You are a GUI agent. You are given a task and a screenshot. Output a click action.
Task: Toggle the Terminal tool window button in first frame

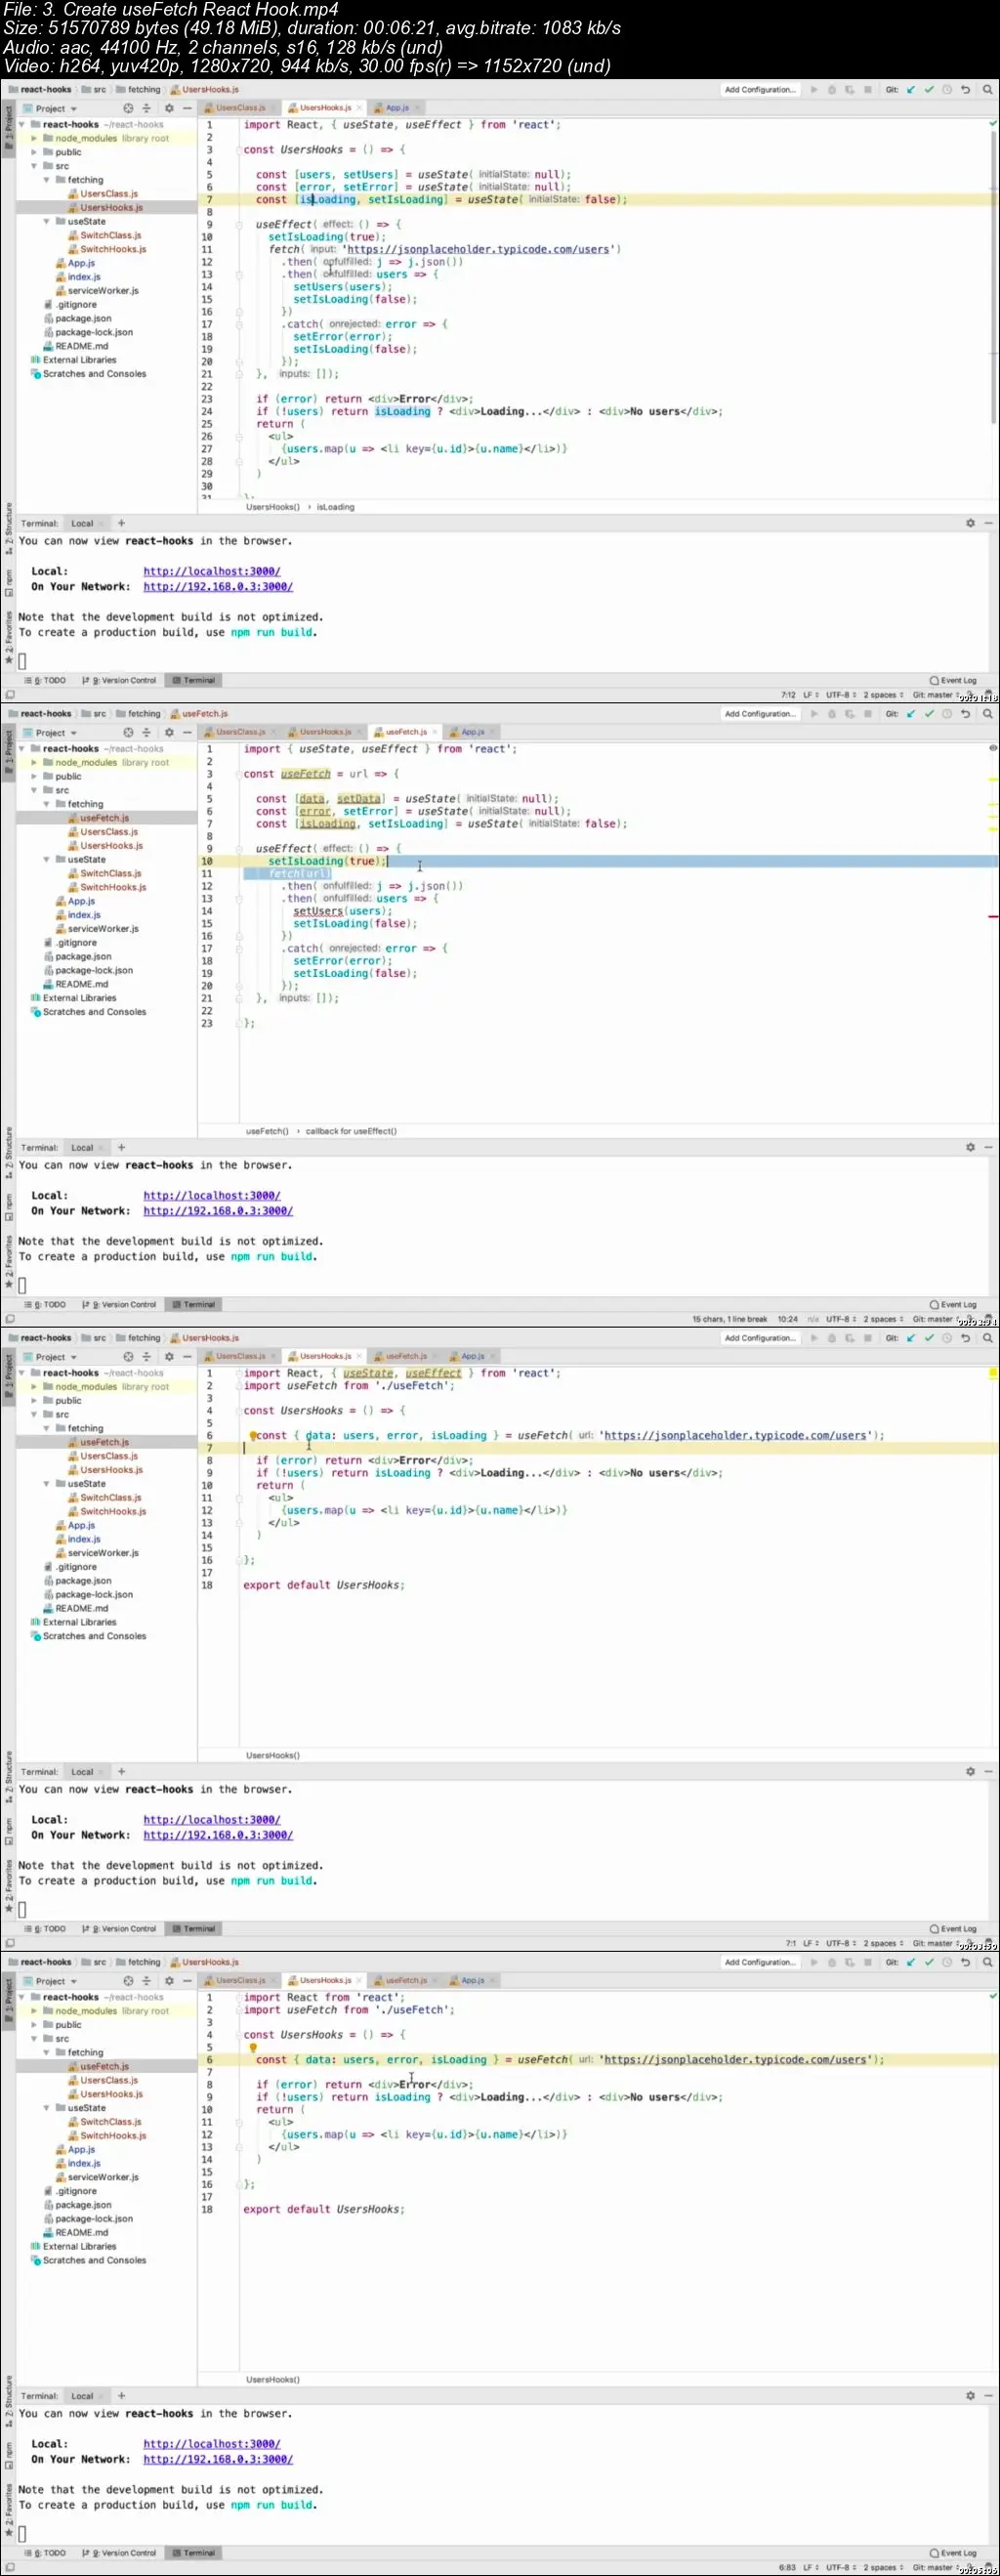(x=194, y=680)
